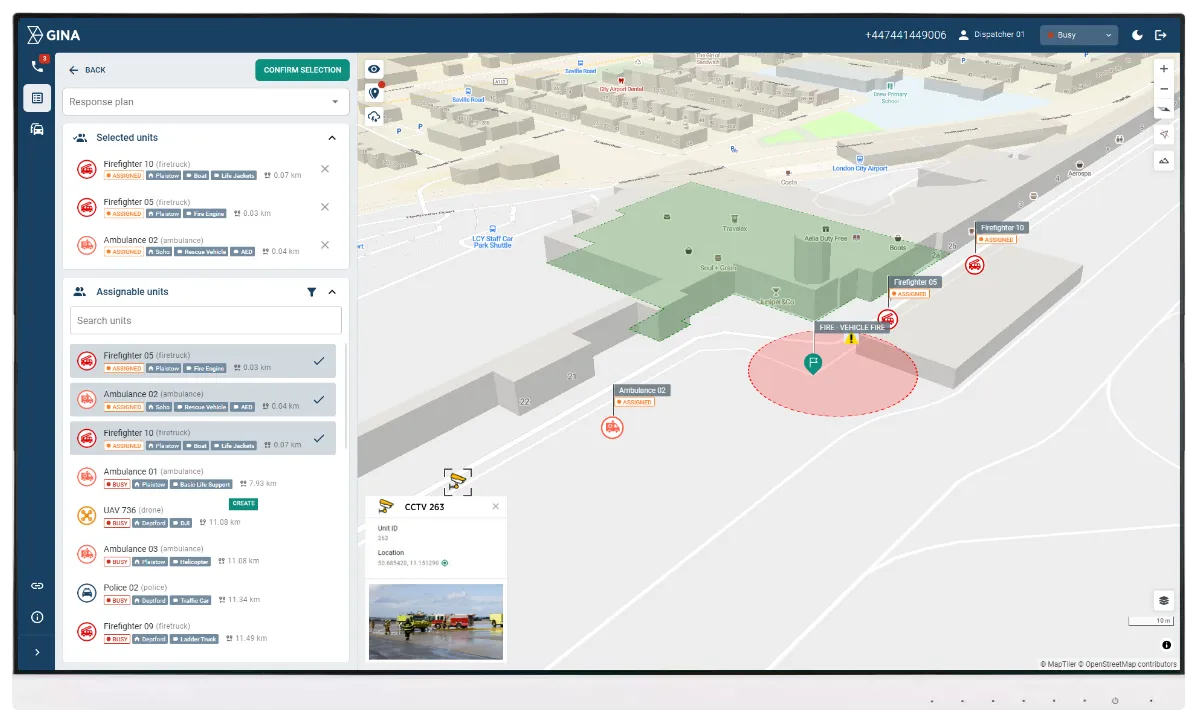Sign out using the logout icon
This screenshot has width=1200, height=718.
(1161, 34)
